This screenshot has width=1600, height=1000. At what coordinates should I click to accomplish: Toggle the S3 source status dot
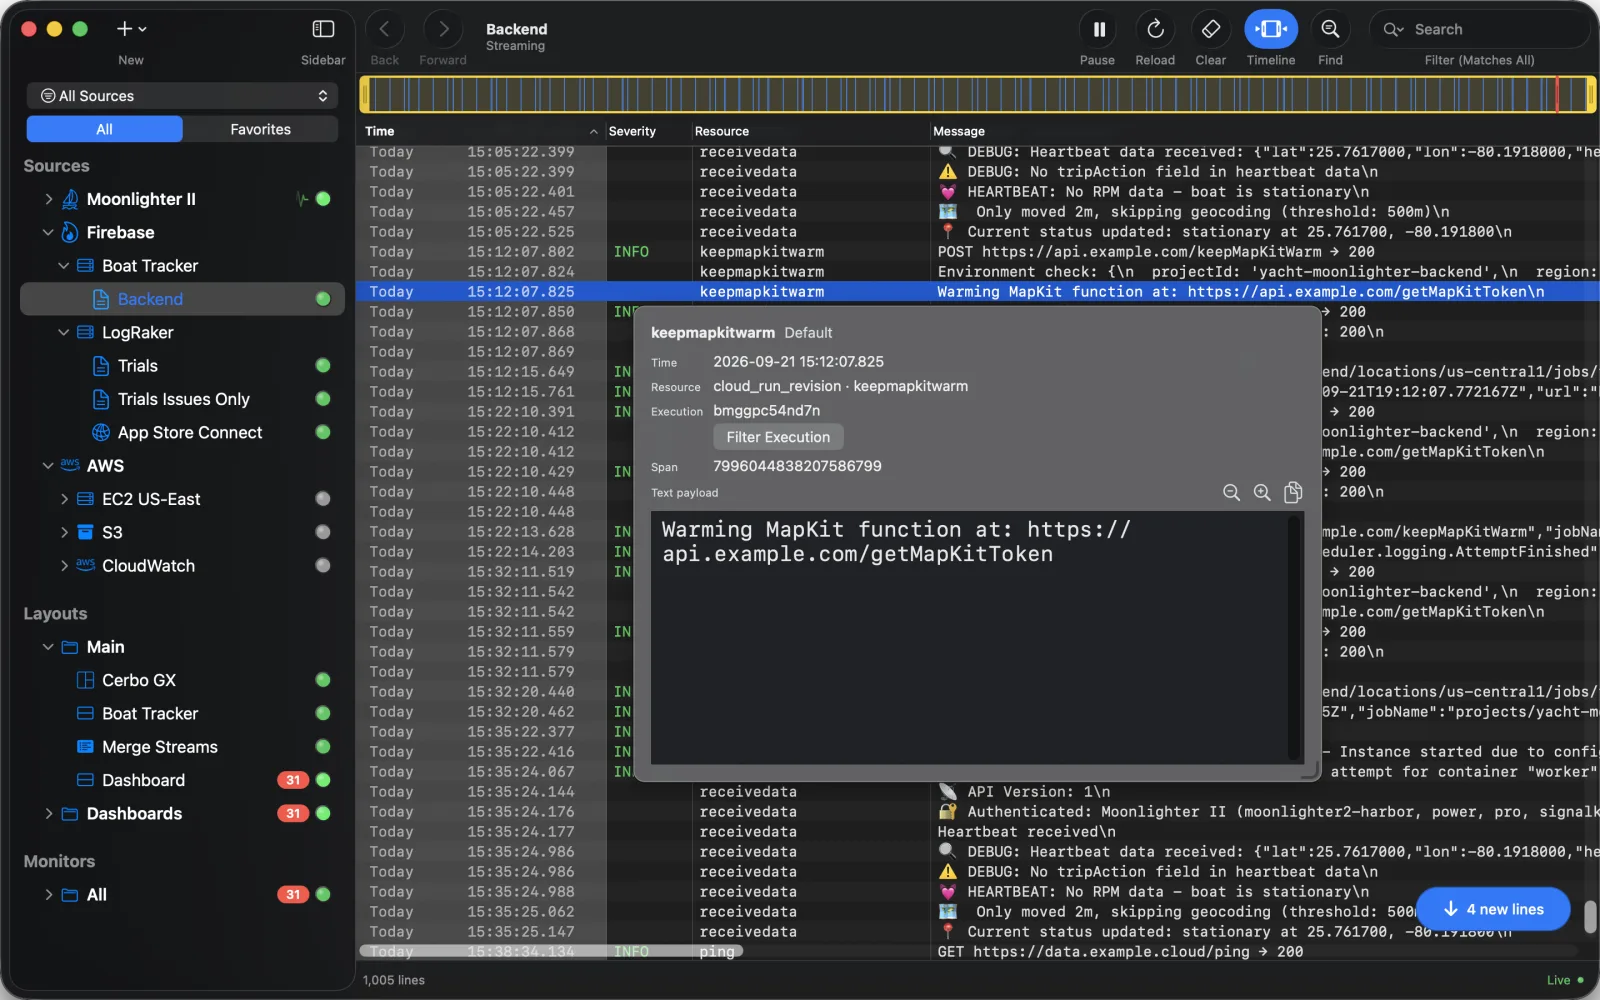[x=323, y=532]
